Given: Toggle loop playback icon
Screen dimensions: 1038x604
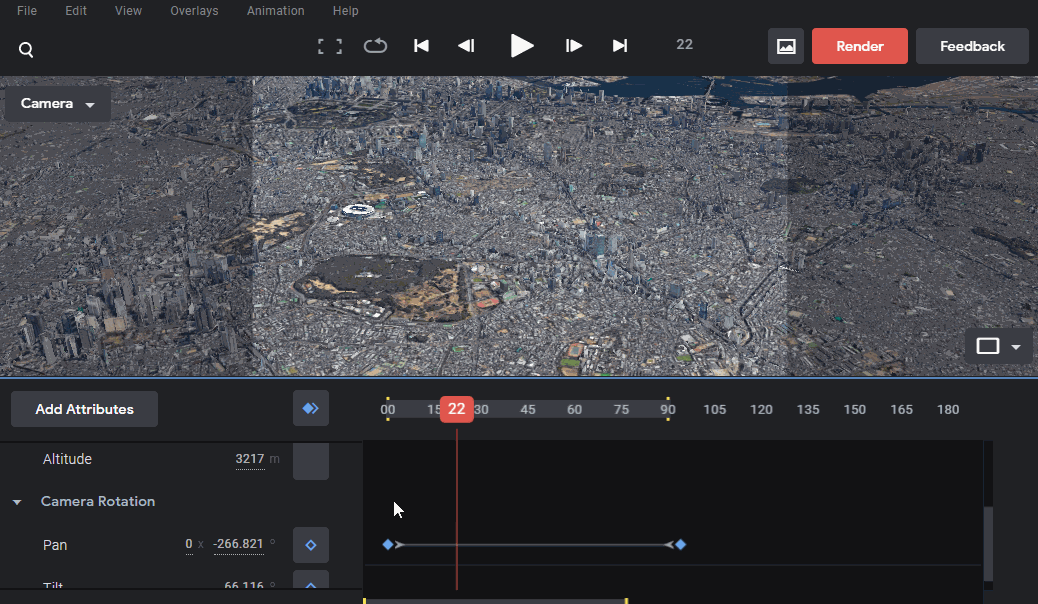Looking at the screenshot, I should (375, 46).
